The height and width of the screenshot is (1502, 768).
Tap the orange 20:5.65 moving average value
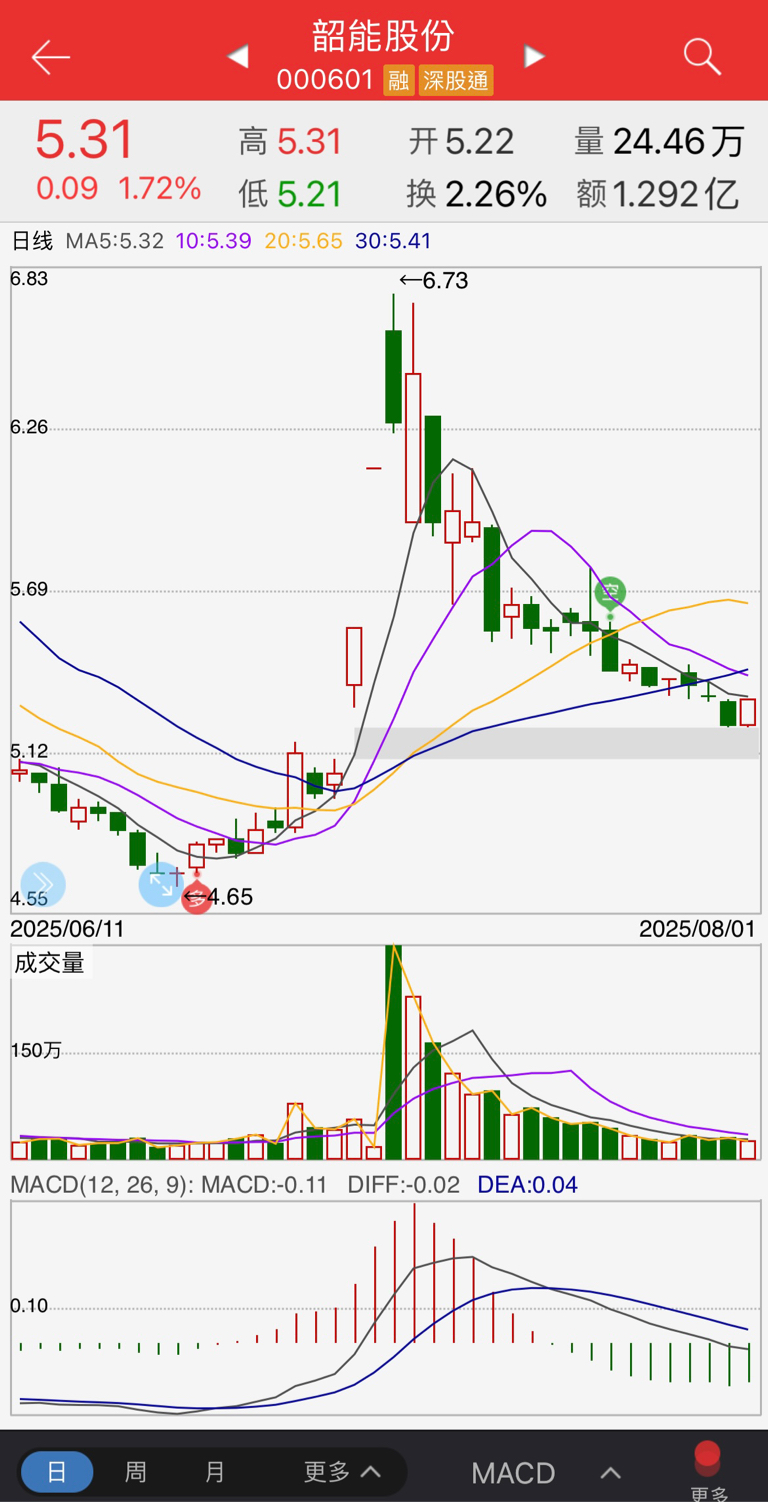(303, 241)
